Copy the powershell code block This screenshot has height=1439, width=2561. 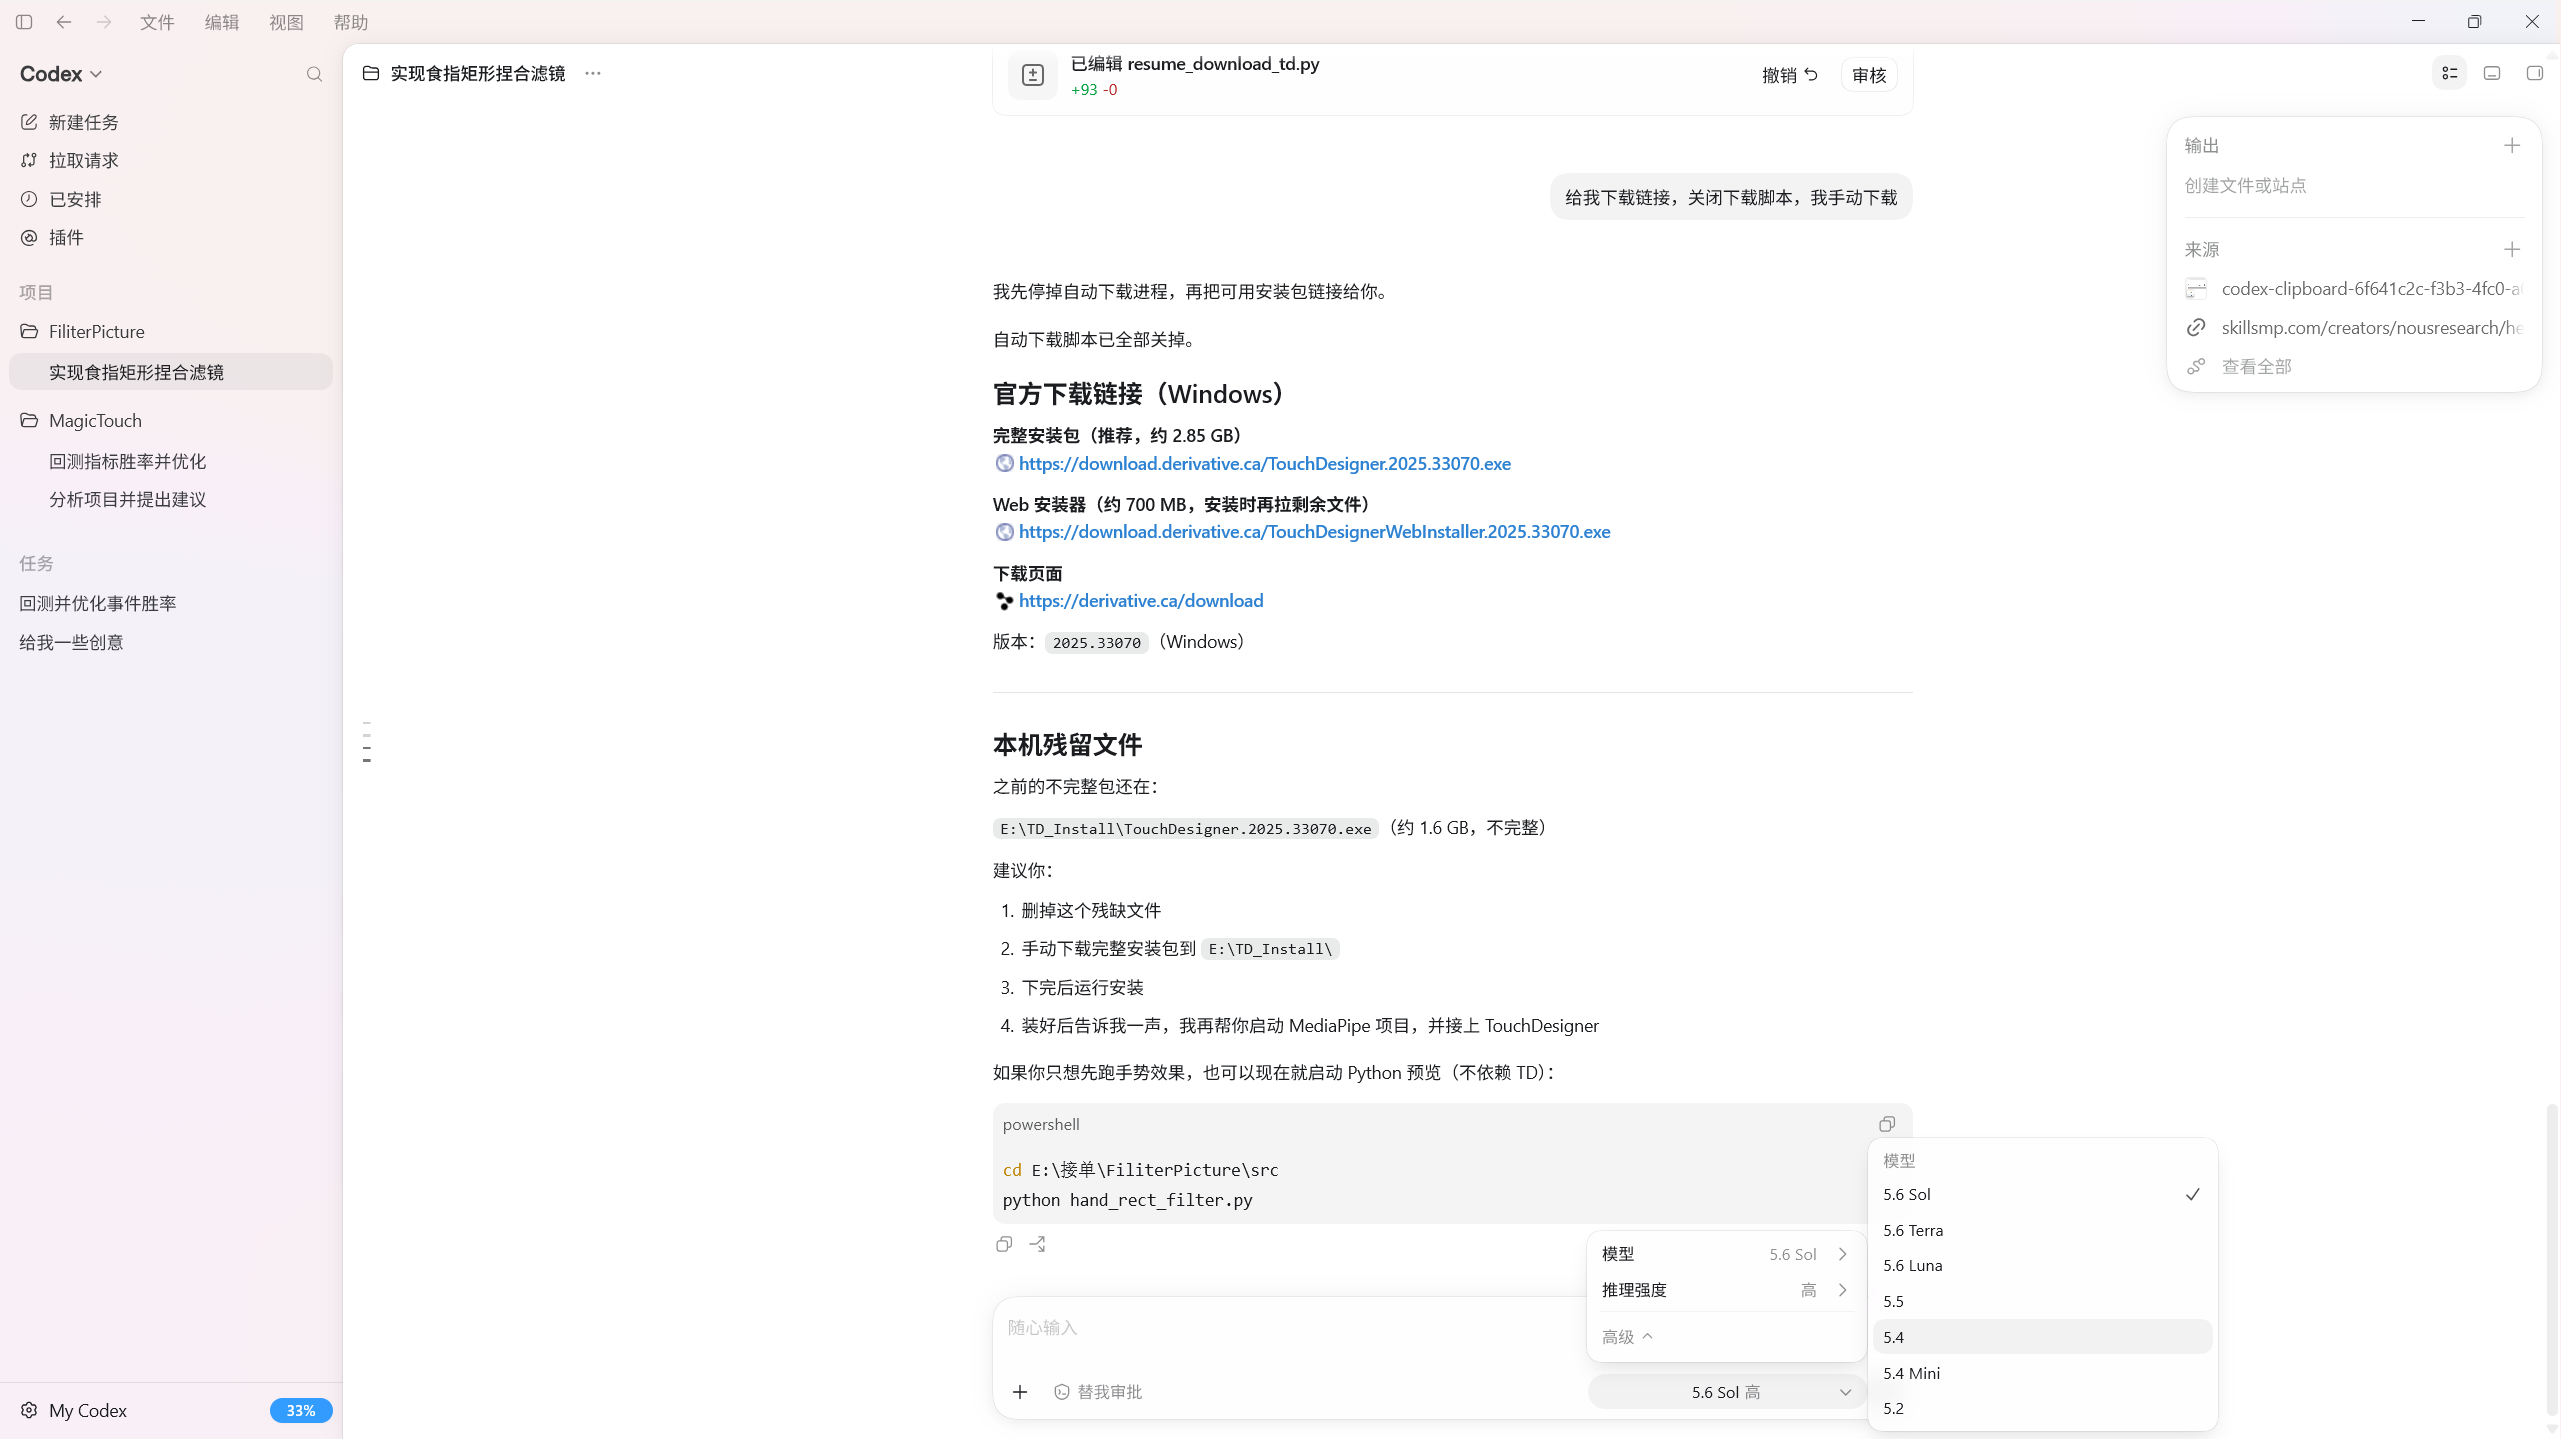pyautogui.click(x=1887, y=1124)
